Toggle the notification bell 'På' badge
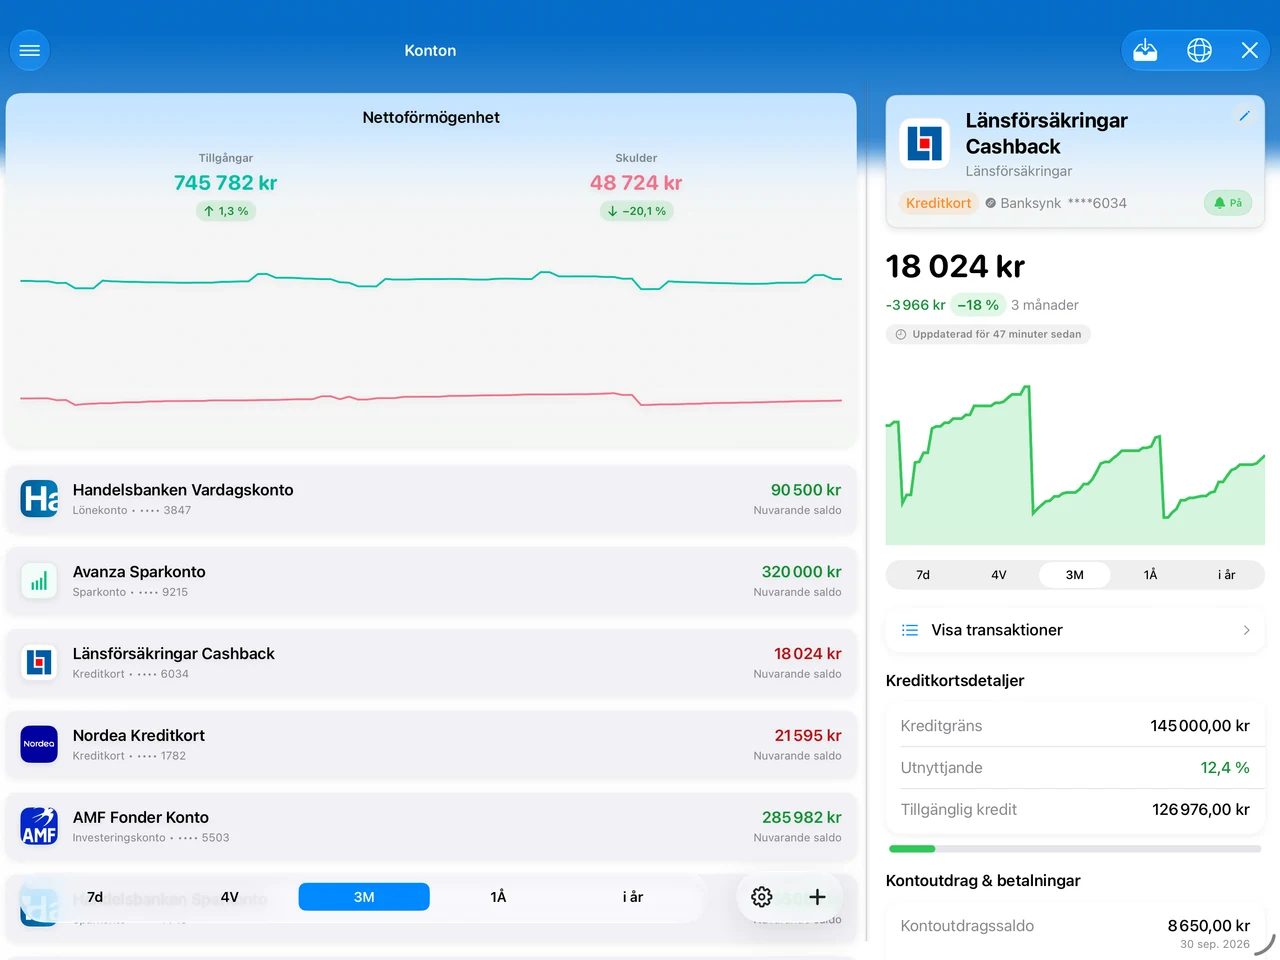Screen dimensions: 1280x960 click(1228, 203)
